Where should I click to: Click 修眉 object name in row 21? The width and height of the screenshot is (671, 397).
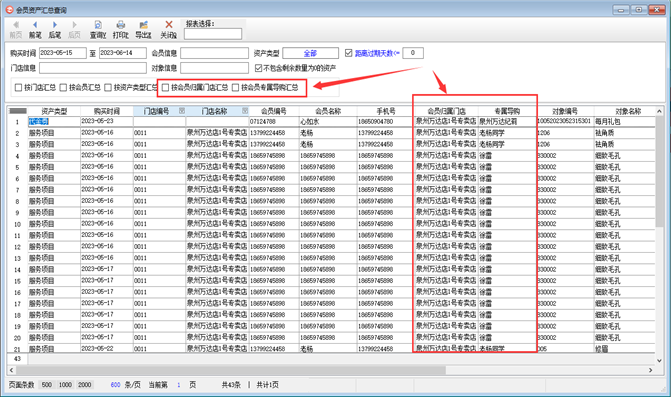click(x=625, y=349)
